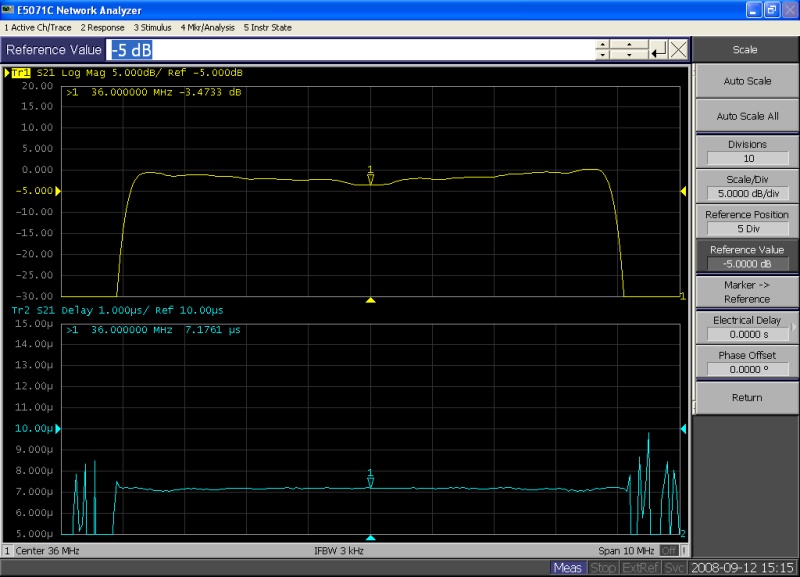Click the X cancel icon in entry bar
Screen dimensions: 800x577
(678, 50)
